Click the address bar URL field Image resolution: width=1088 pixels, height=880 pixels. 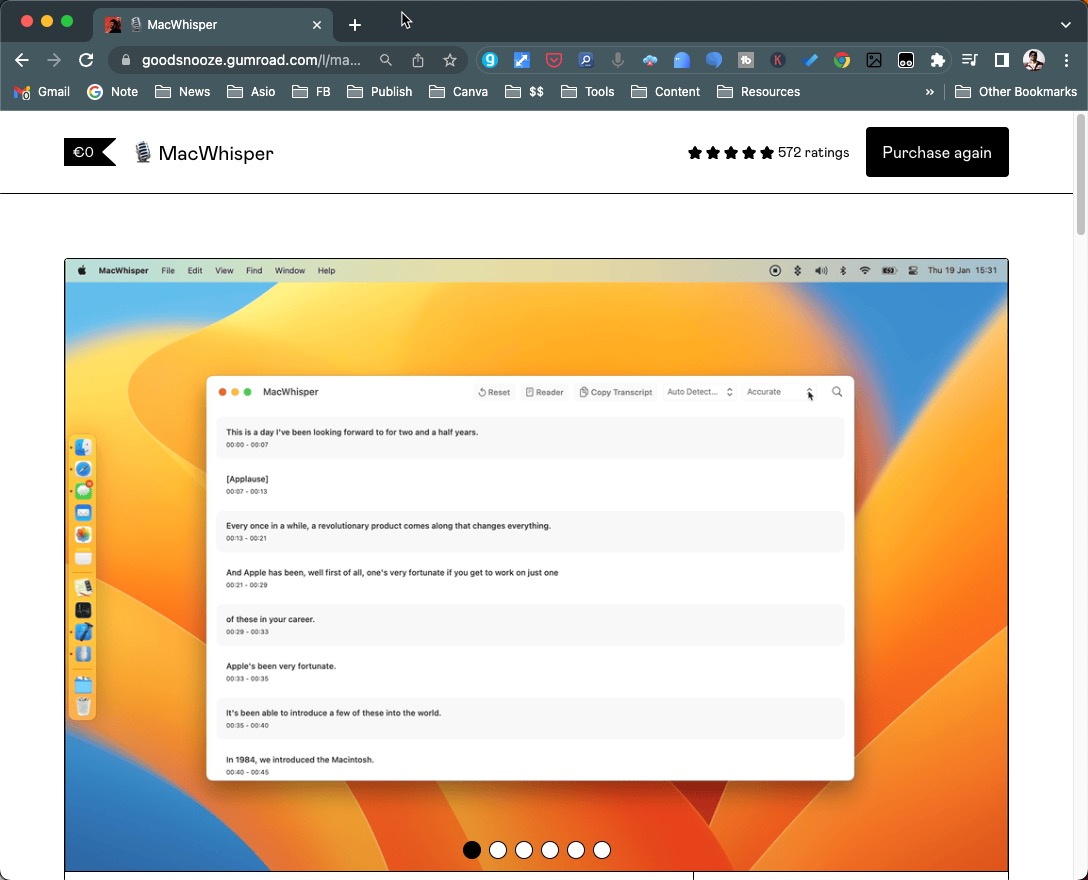click(x=251, y=60)
